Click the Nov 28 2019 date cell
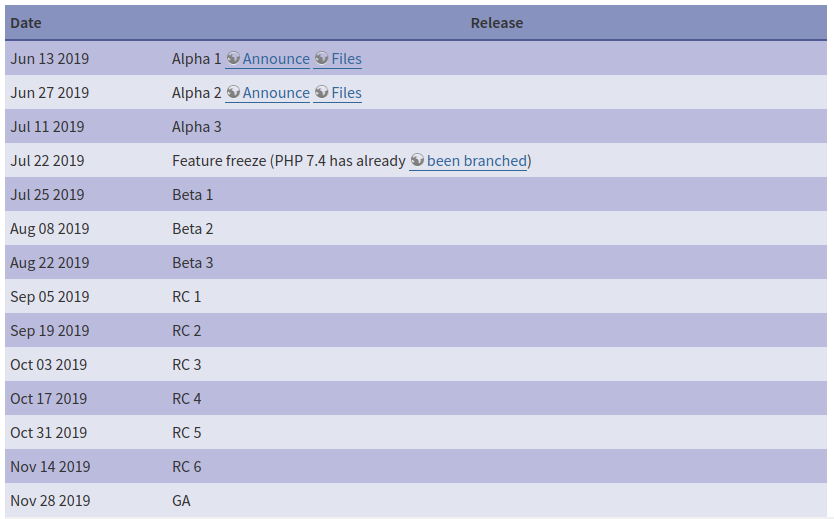This screenshot has width=834, height=519. coord(50,501)
